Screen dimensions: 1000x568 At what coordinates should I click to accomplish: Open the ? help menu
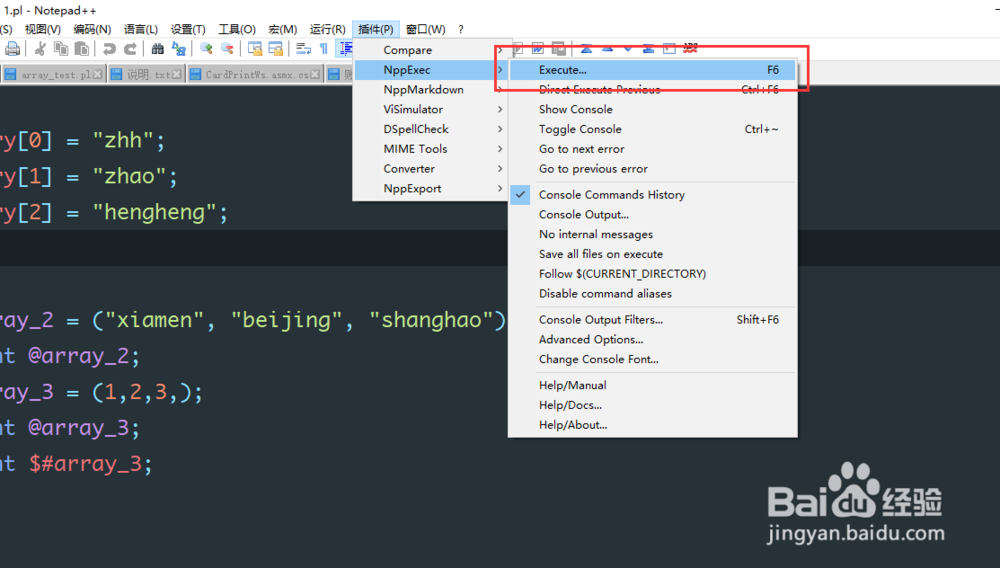460,29
